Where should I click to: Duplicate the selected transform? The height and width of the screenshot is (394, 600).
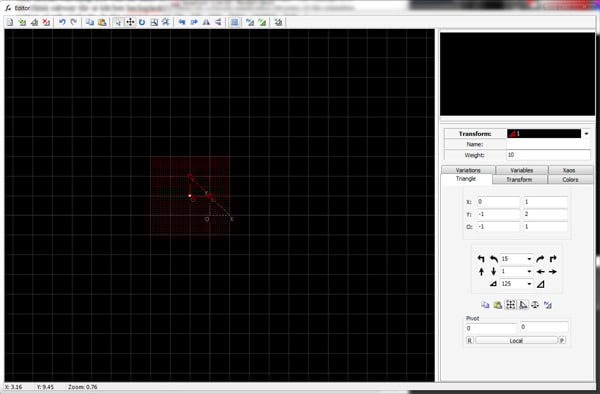[34, 22]
